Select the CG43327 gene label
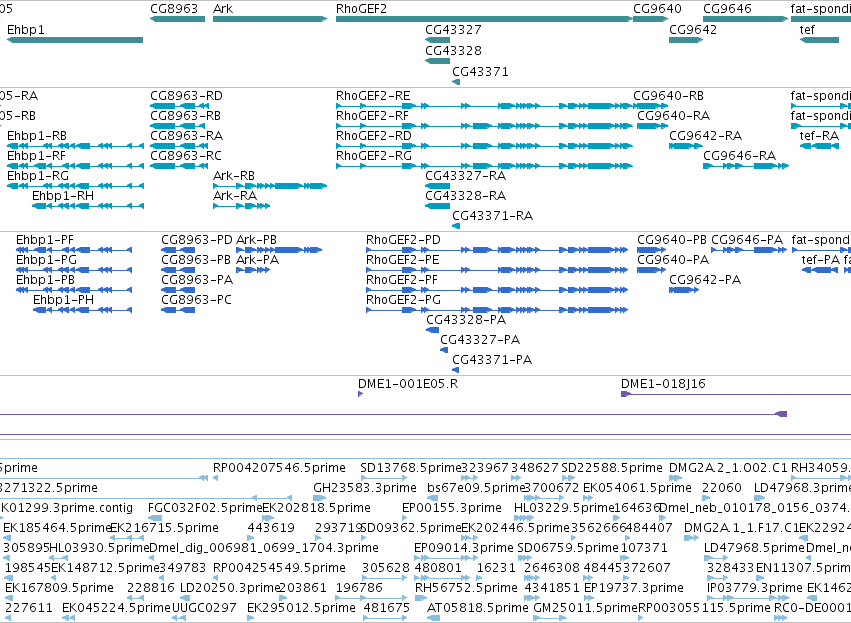Viewport: 851px width, 623px height. click(453, 30)
